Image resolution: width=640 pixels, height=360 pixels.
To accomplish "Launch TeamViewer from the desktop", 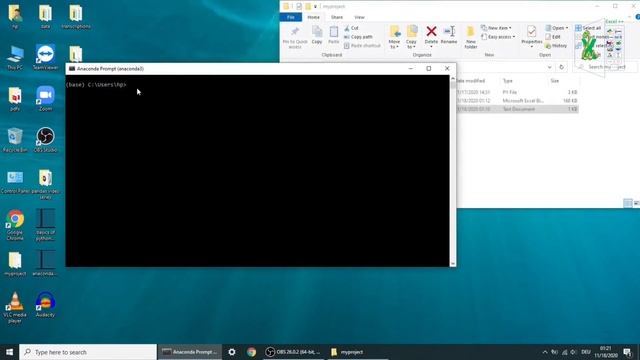I will pos(45,58).
